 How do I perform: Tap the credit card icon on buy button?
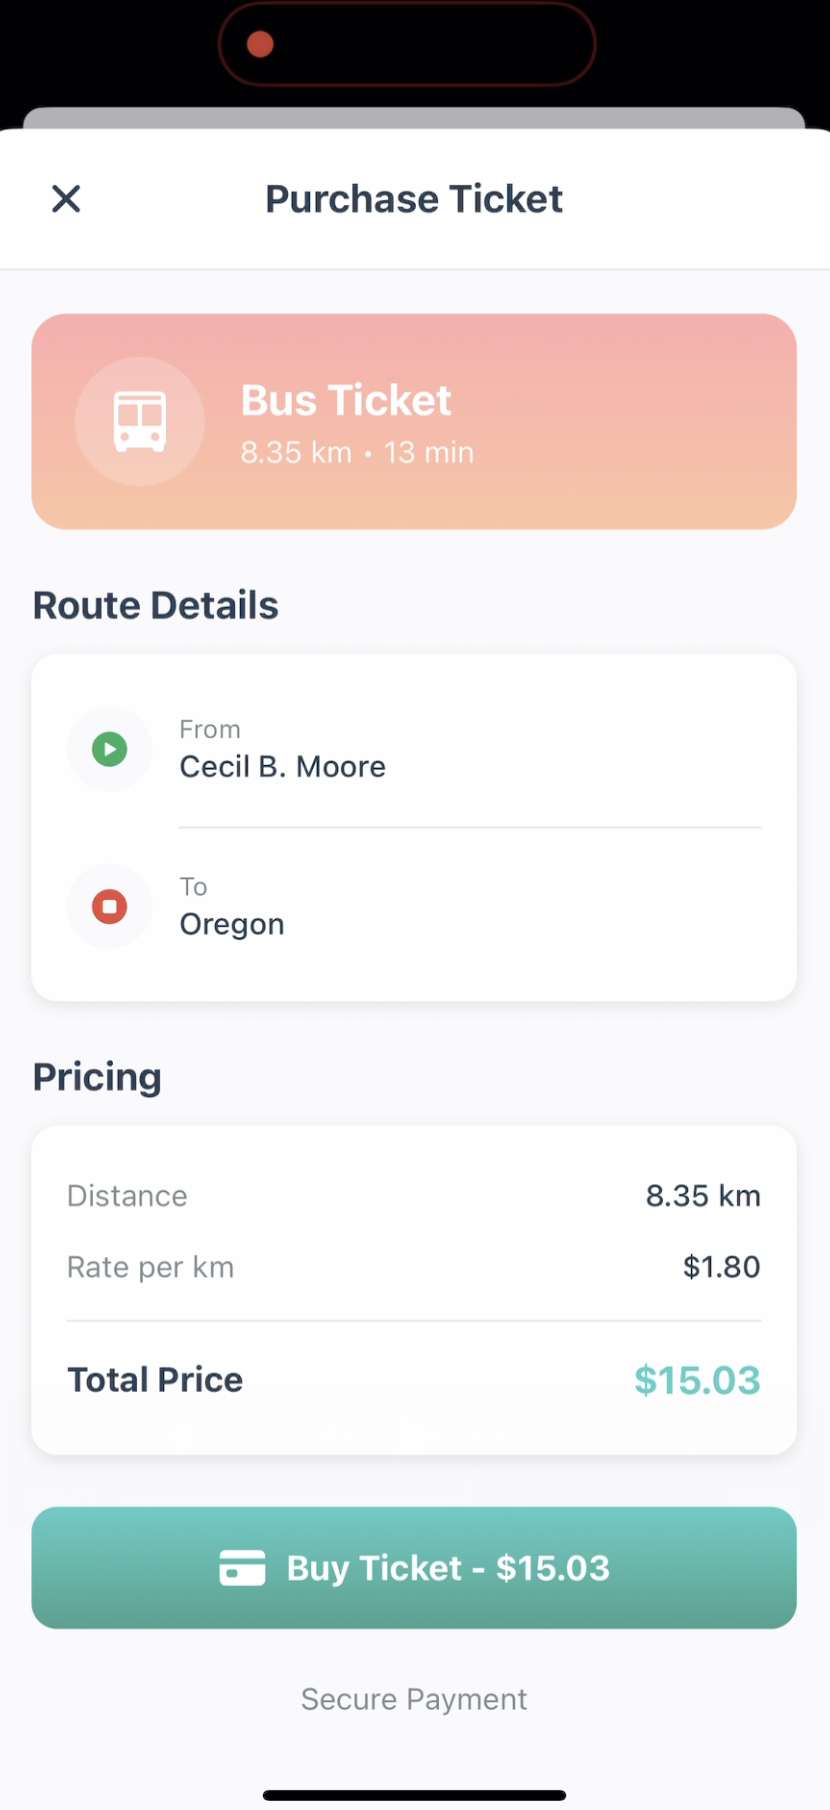pos(242,1568)
